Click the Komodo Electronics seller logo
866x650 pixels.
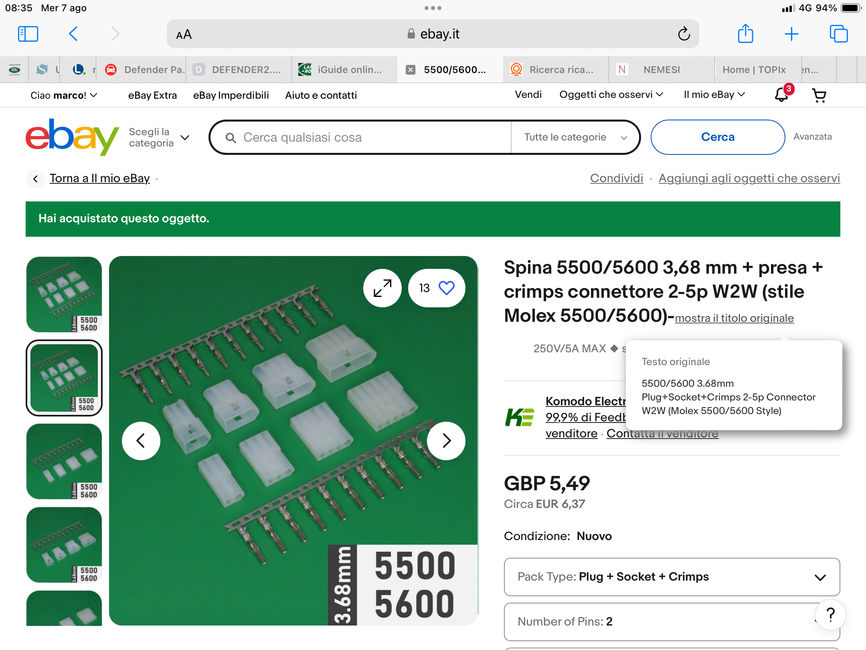519,417
